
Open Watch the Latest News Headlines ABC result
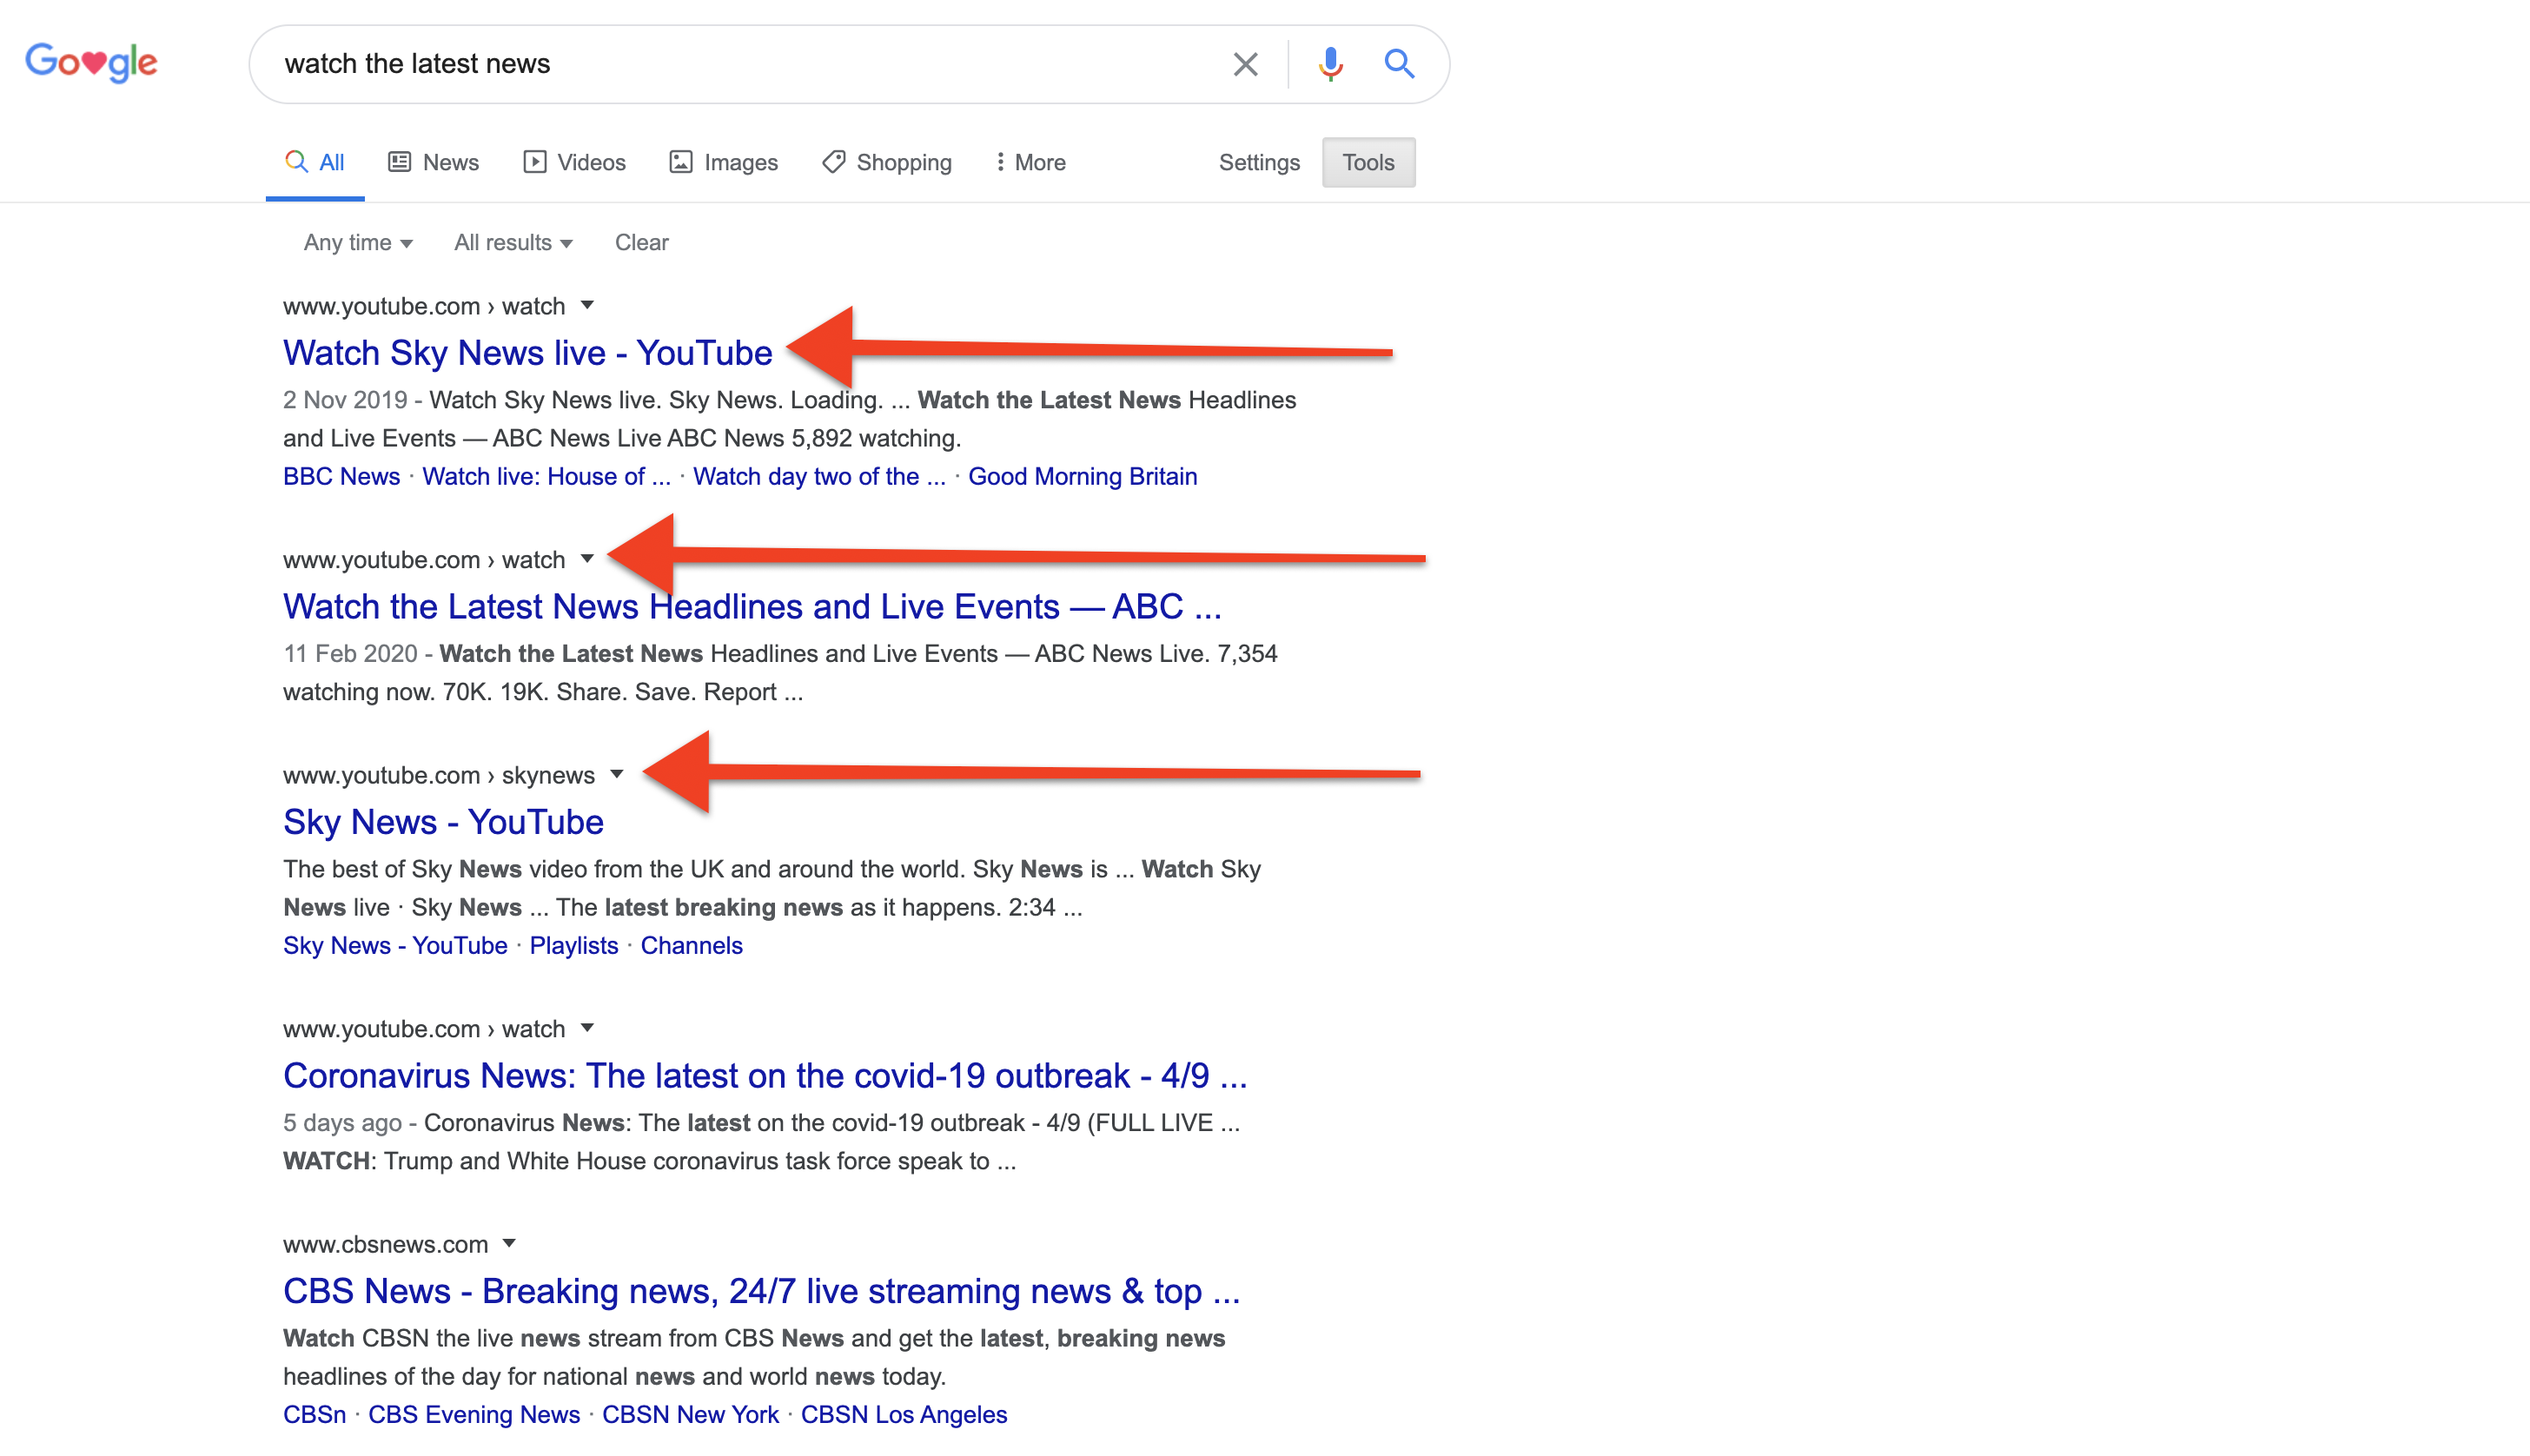coord(752,606)
